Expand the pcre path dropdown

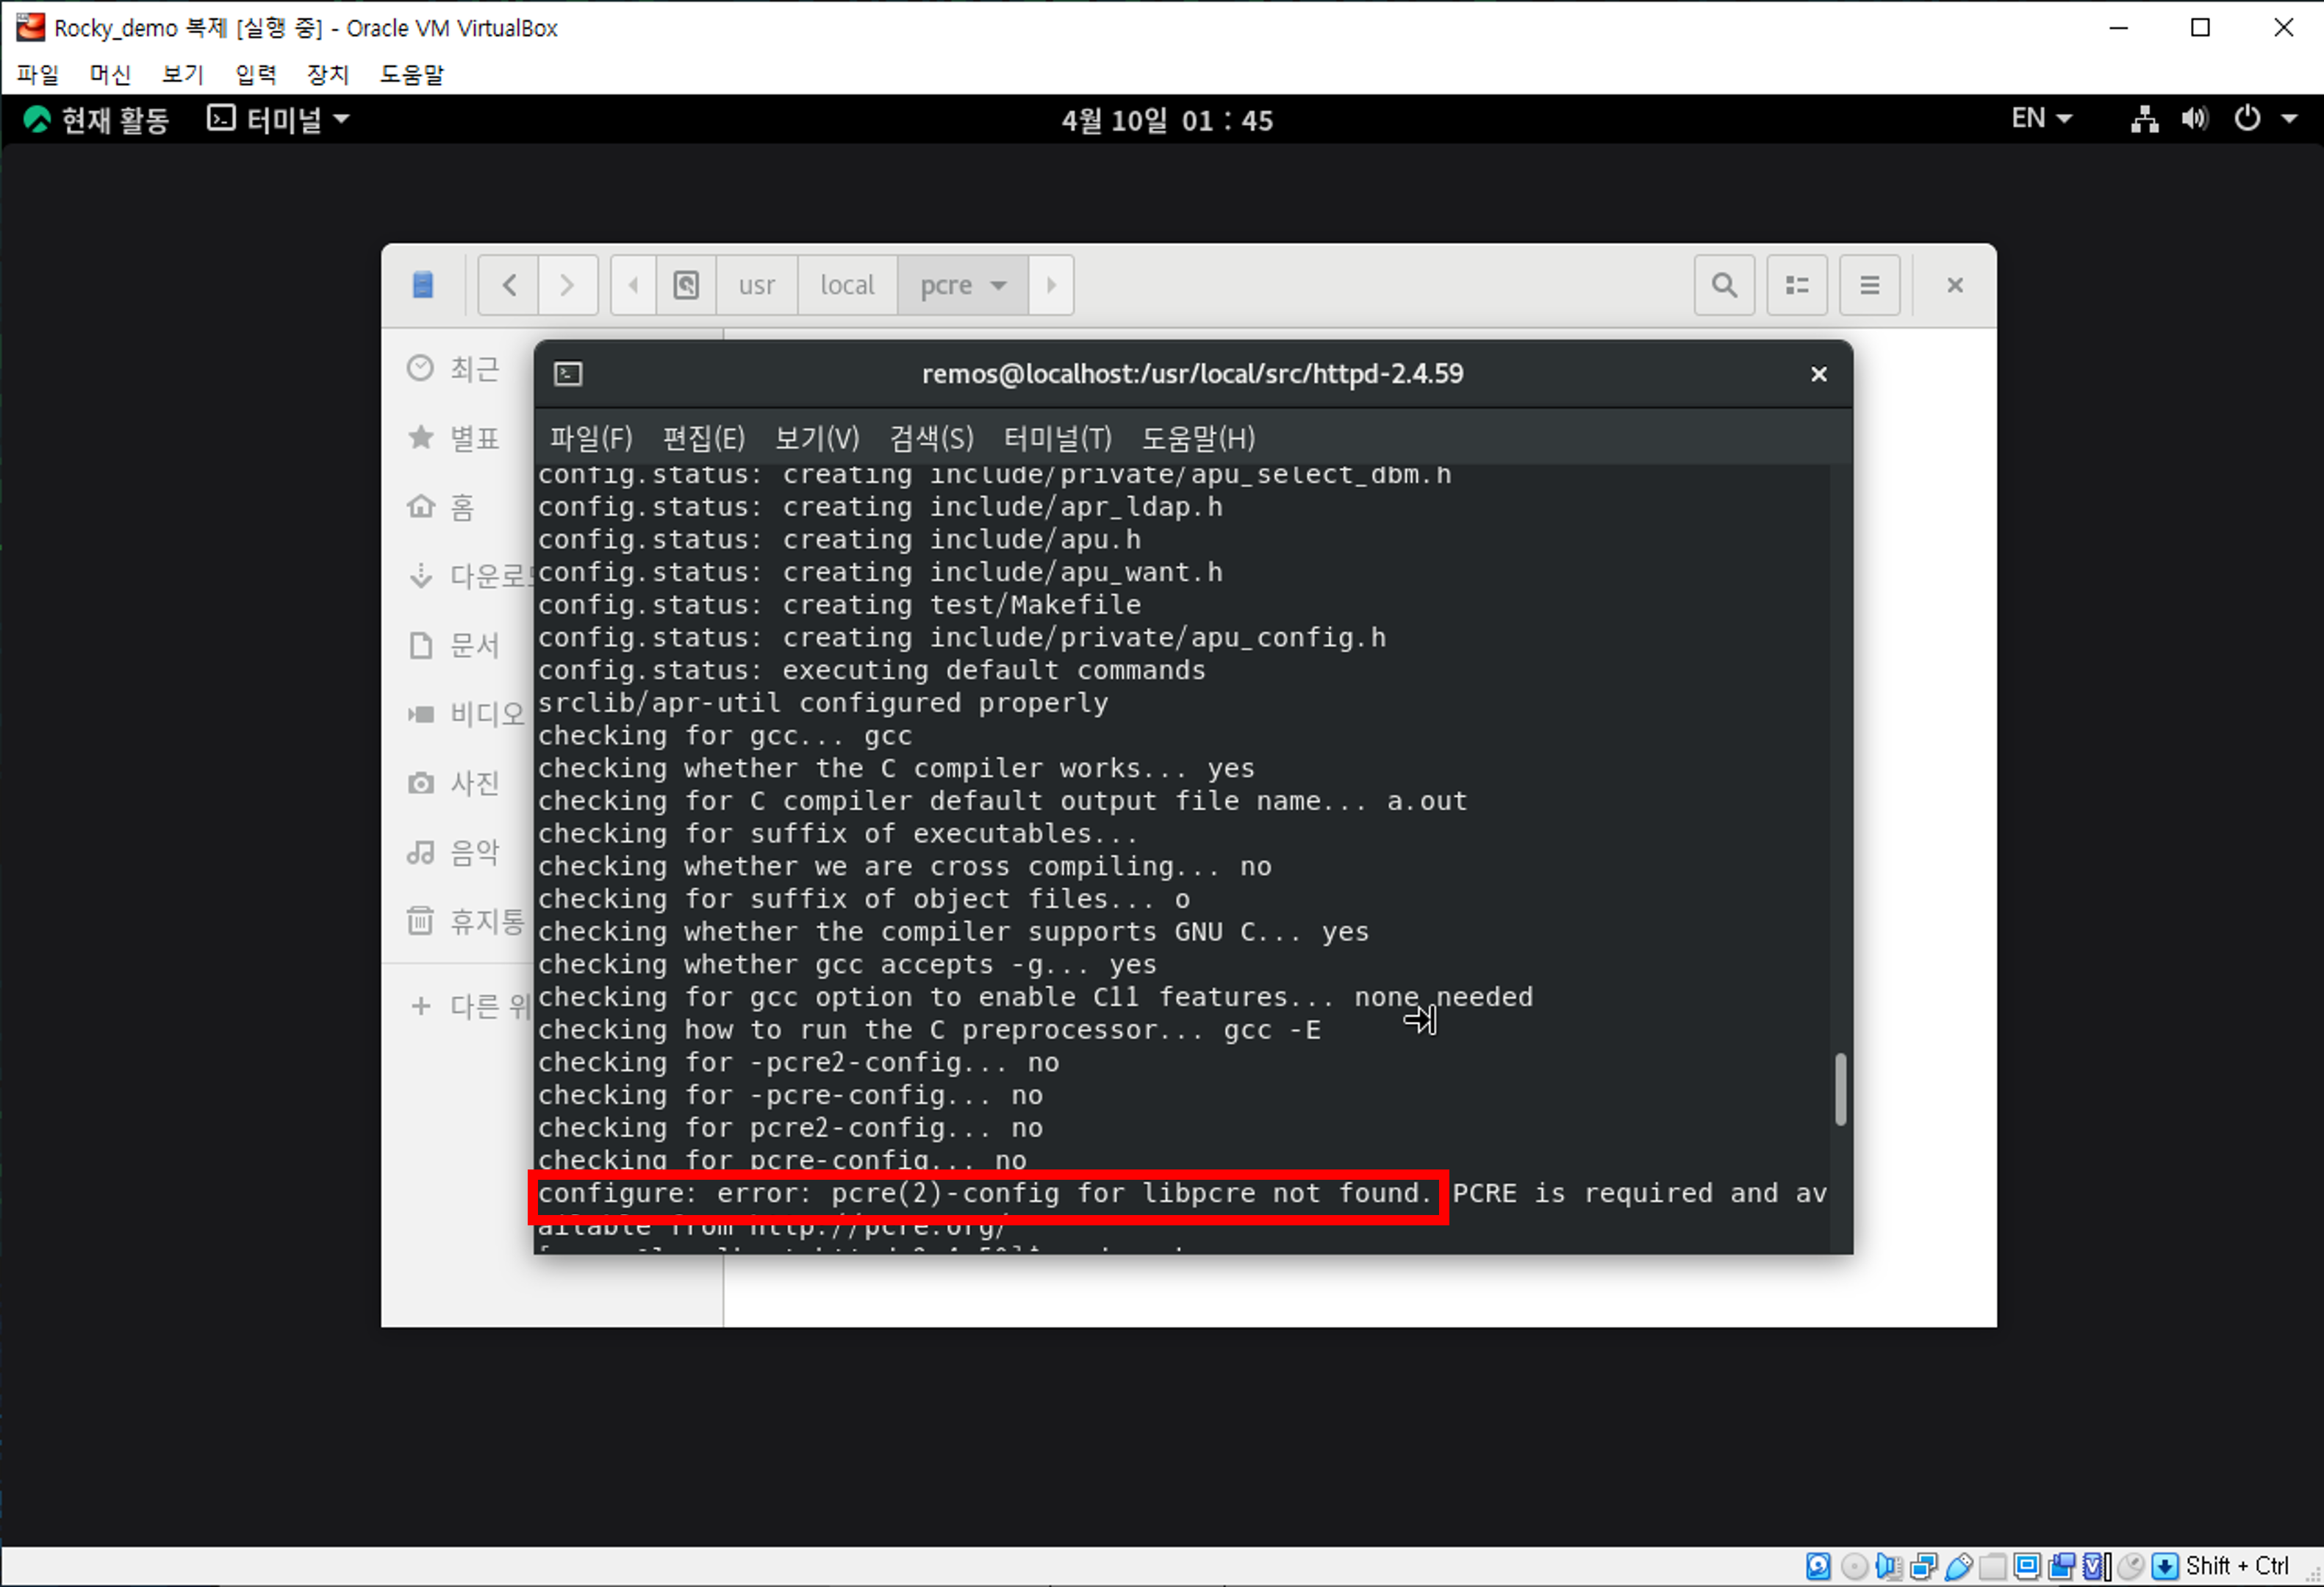(x=998, y=286)
